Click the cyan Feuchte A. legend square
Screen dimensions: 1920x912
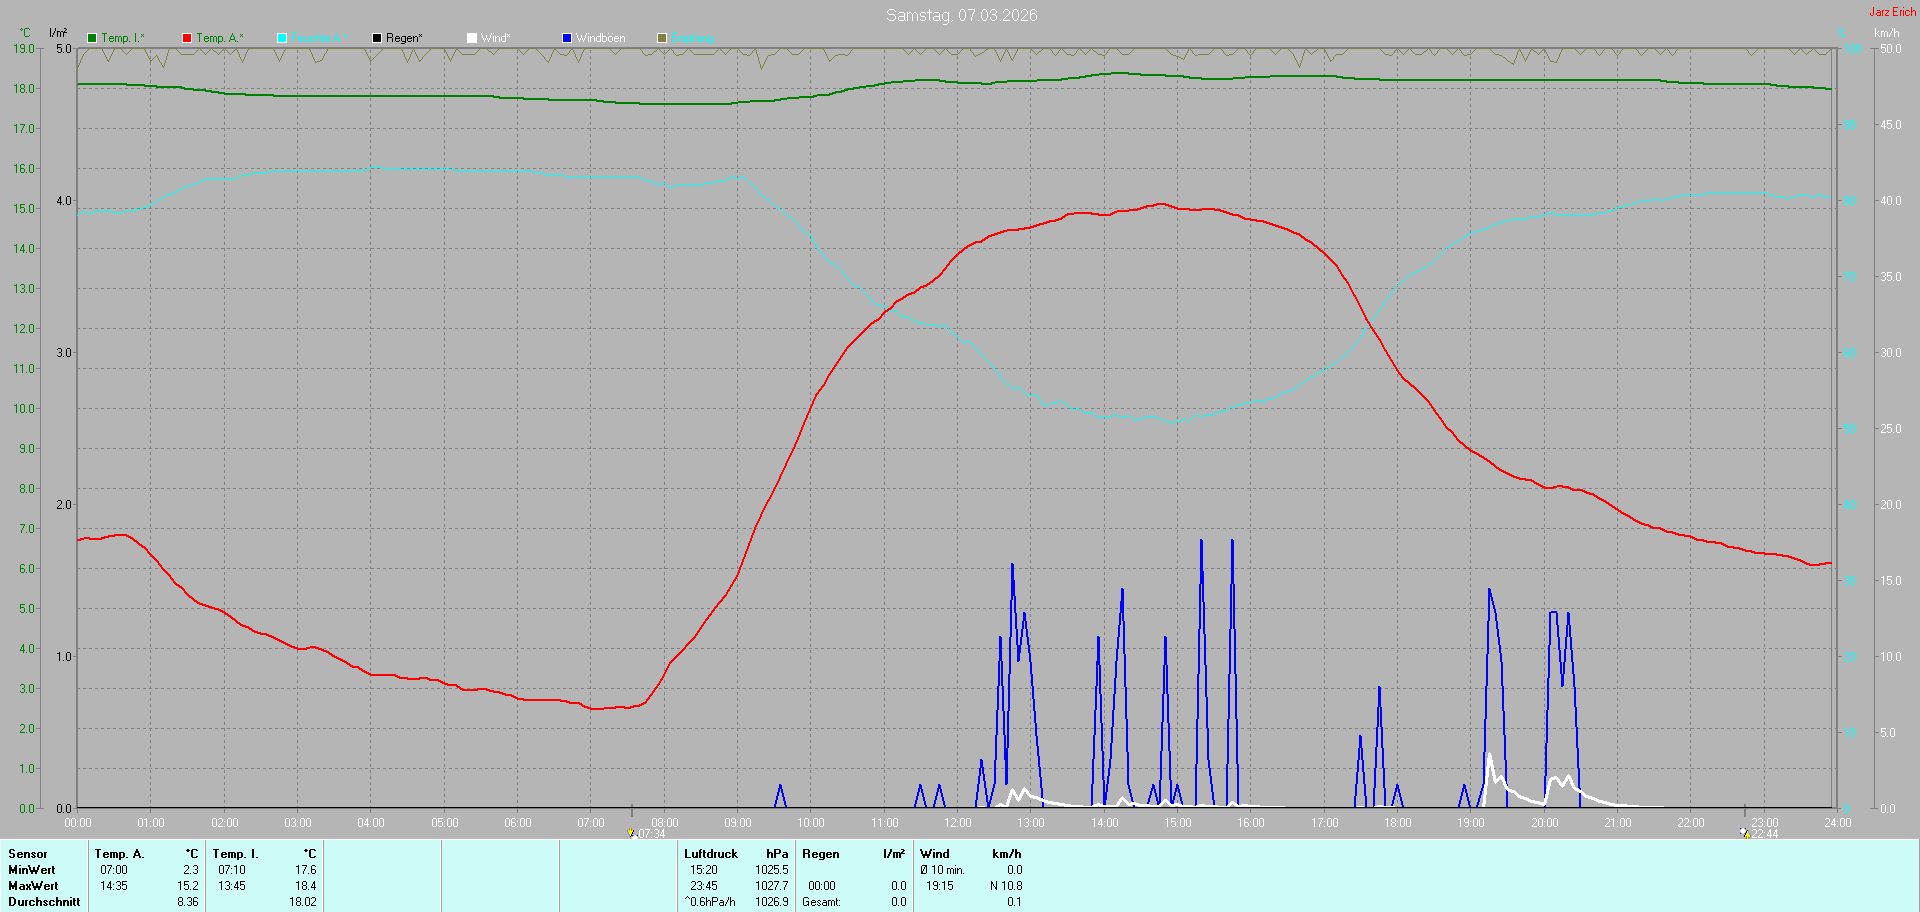point(282,38)
